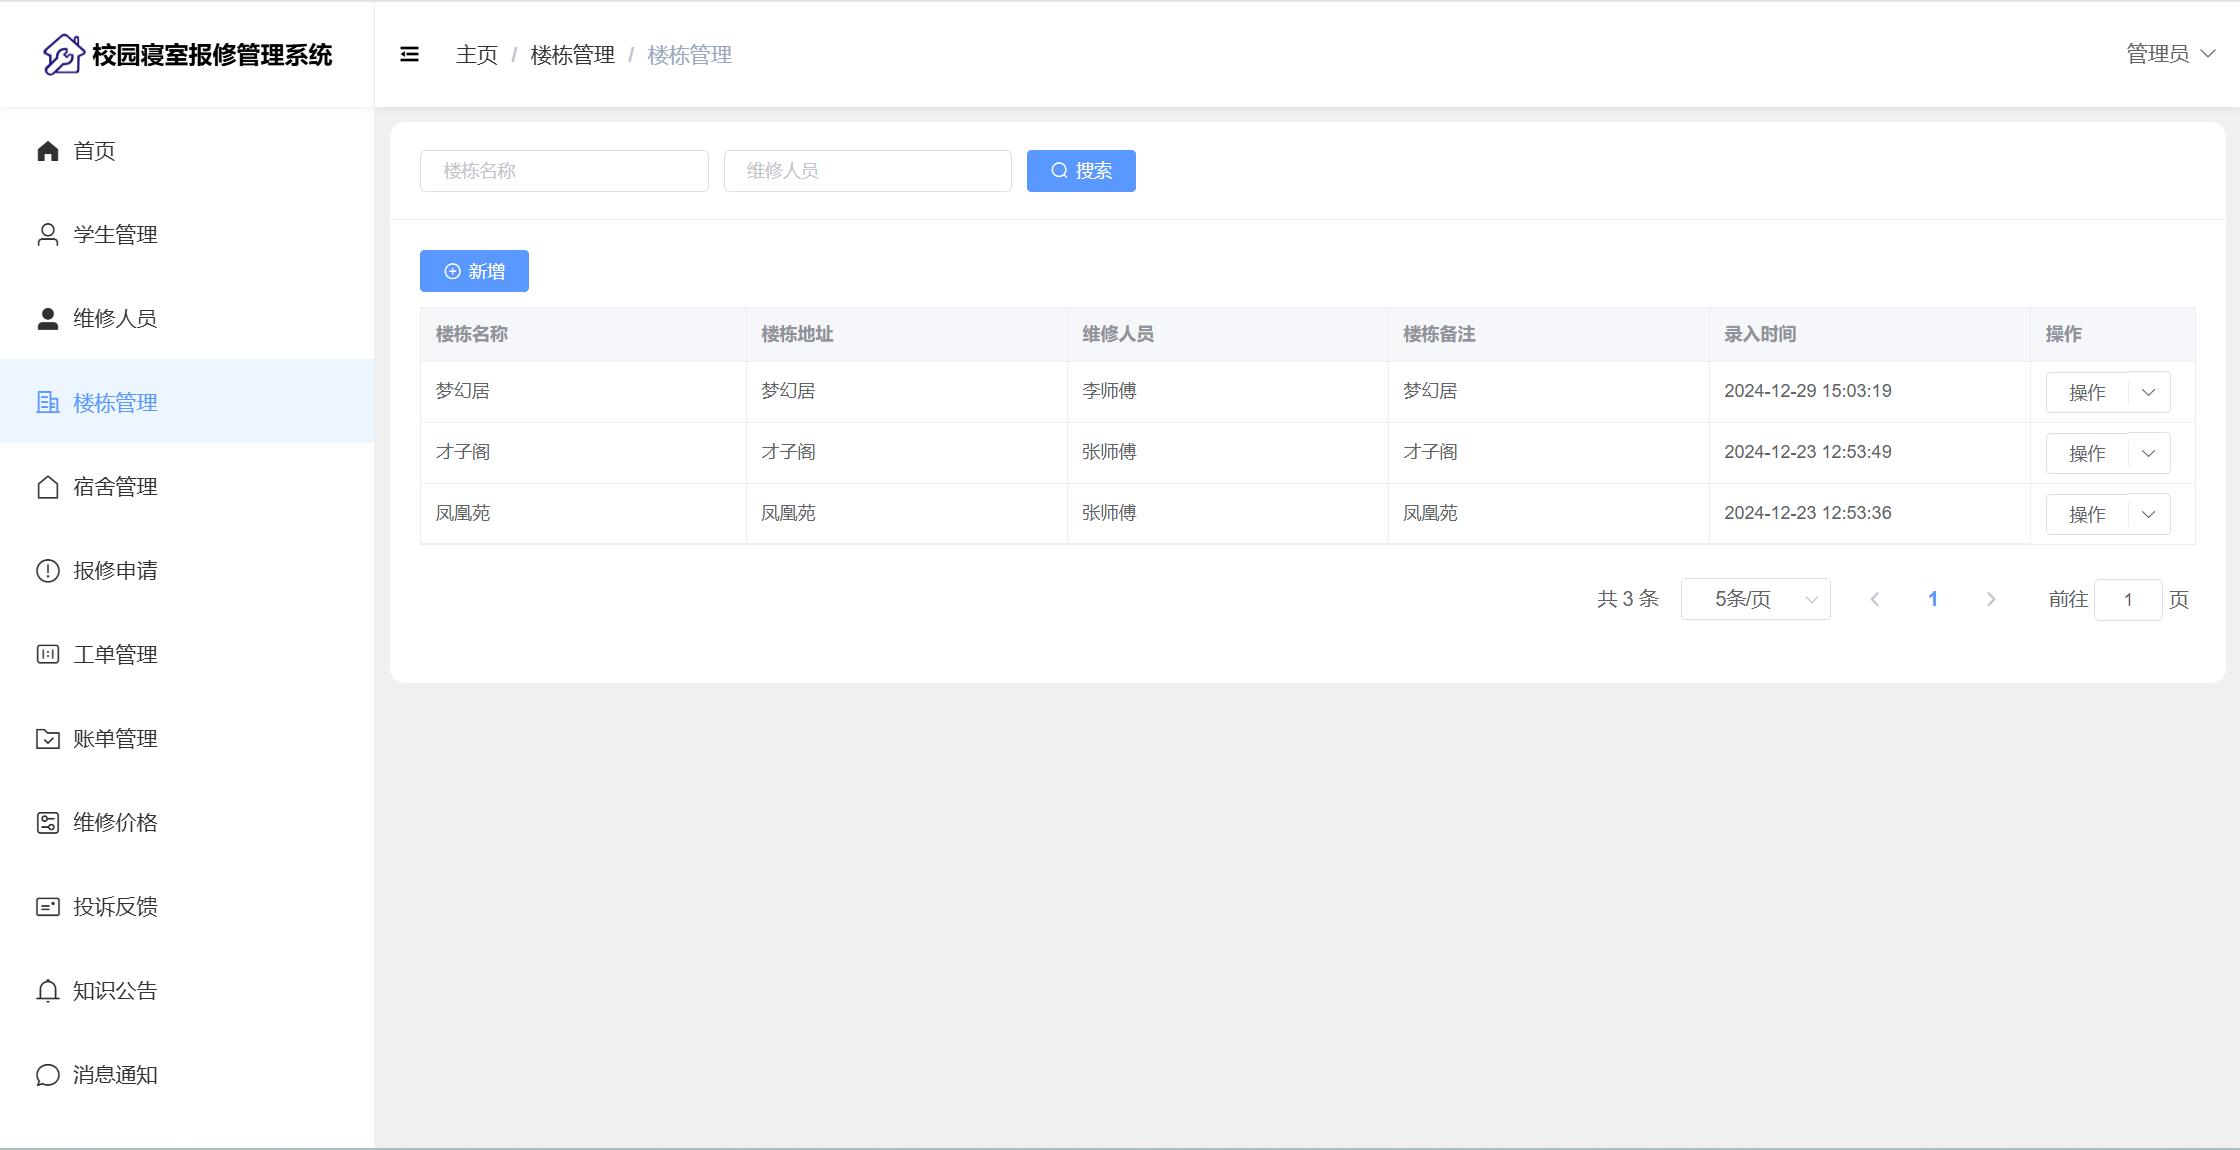This screenshot has height=1150, width=2240.
Task: Click the 主页 breadcrumb link
Action: (x=476, y=55)
